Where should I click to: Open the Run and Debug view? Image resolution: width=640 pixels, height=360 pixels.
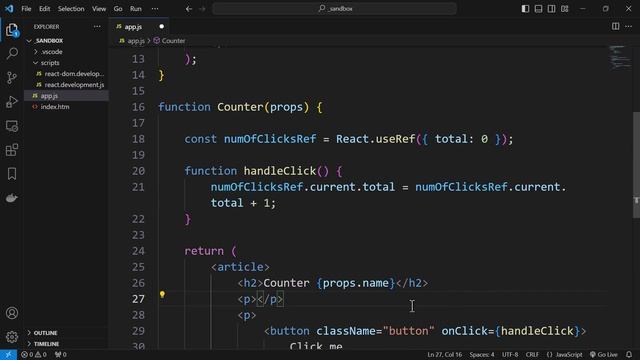[x=12, y=102]
